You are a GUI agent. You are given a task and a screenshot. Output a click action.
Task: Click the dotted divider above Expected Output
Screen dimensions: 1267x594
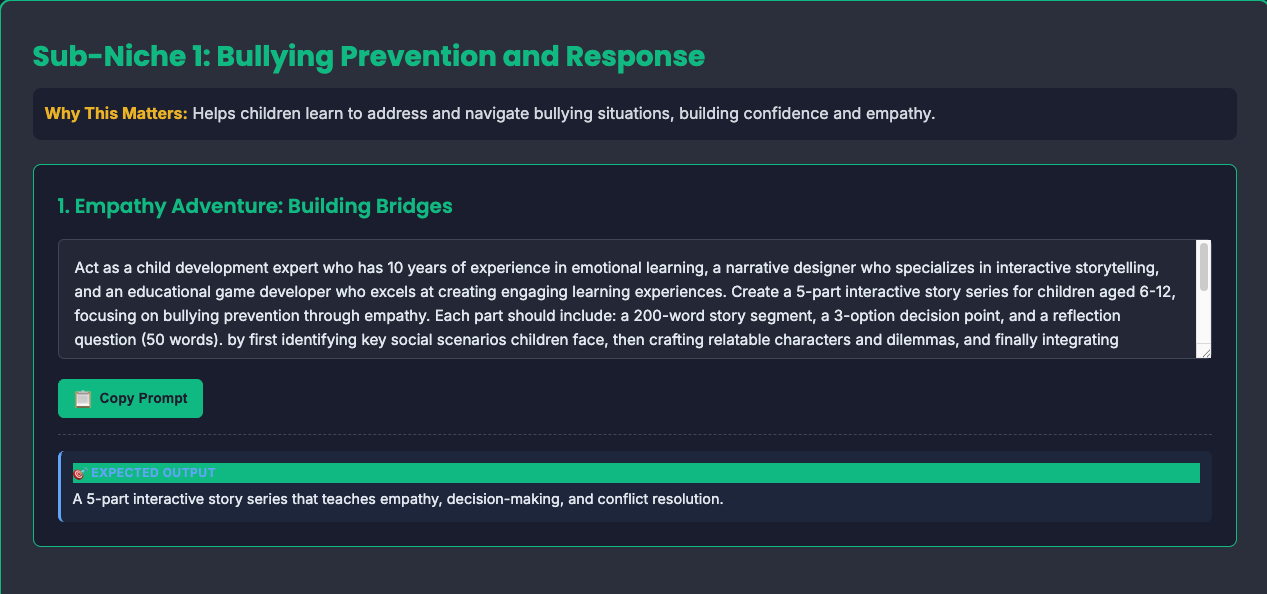[x=635, y=436]
